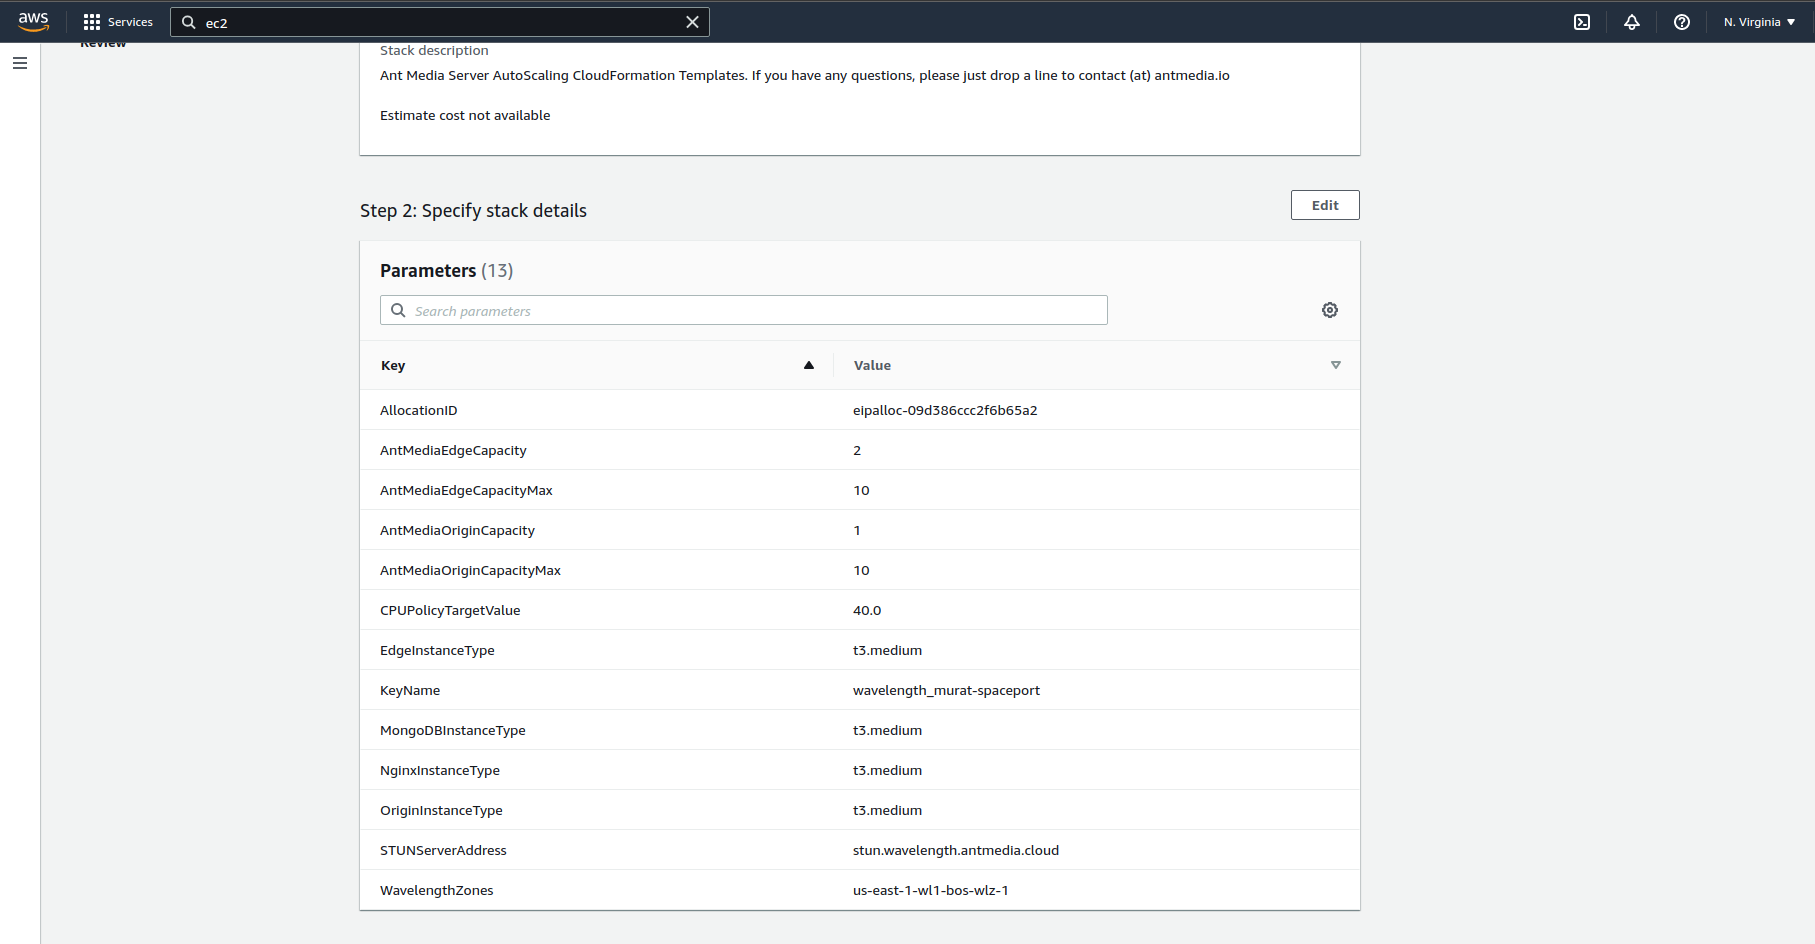
Task: Select the Step 2: Specify stack details heading
Action: 473,210
